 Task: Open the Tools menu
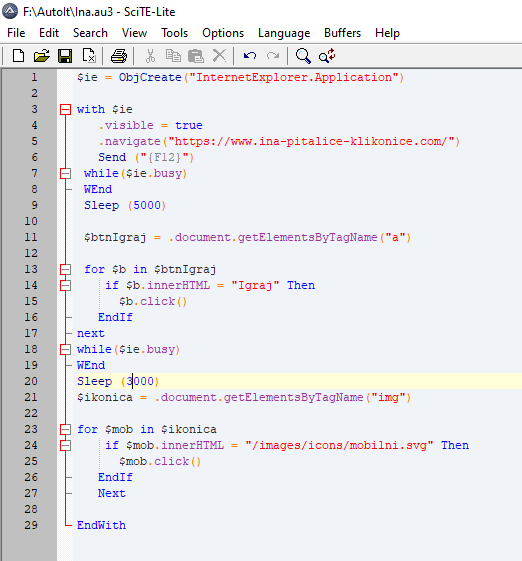point(174,33)
